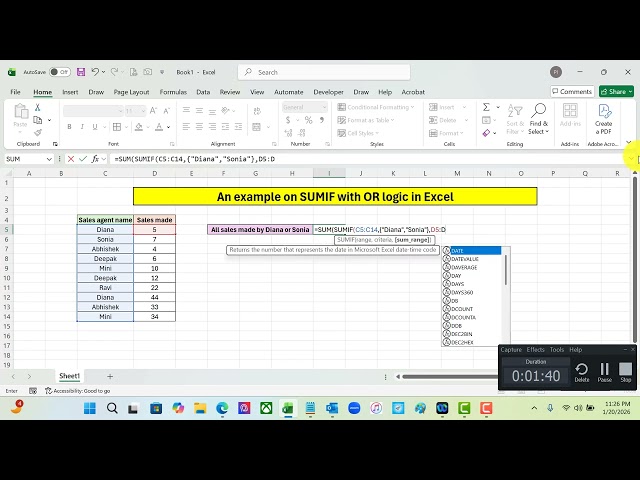Screen dimensions: 640x480
Task: Open Format as Table dropdown
Action: pos(366,120)
